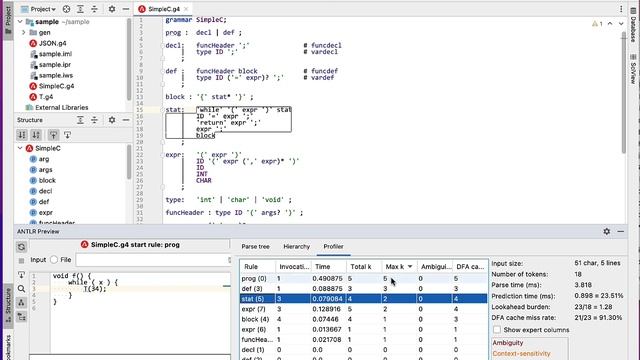The width and height of the screenshot is (640, 360).
Task: Open the Project view dropdown
Action: coord(38,9)
